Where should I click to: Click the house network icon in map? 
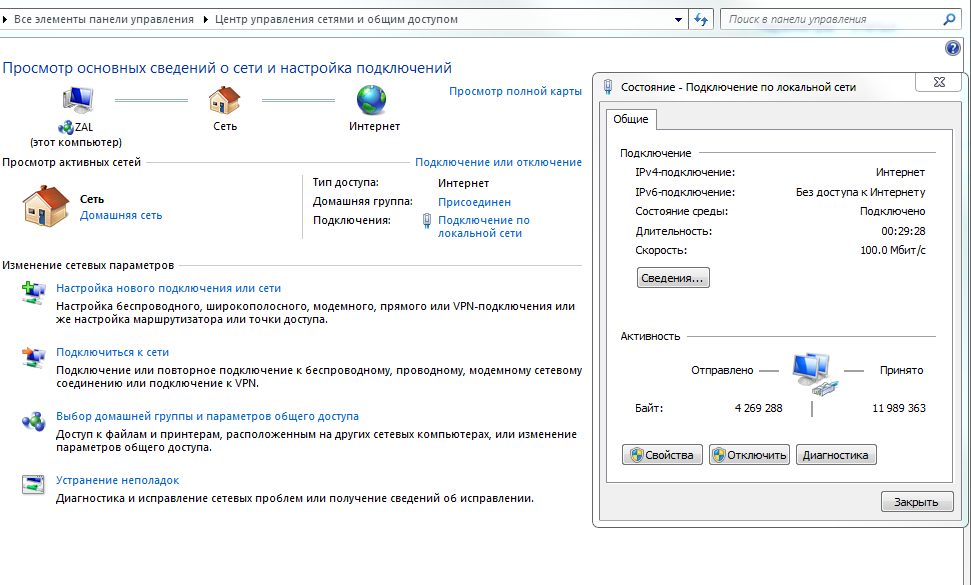[x=224, y=100]
